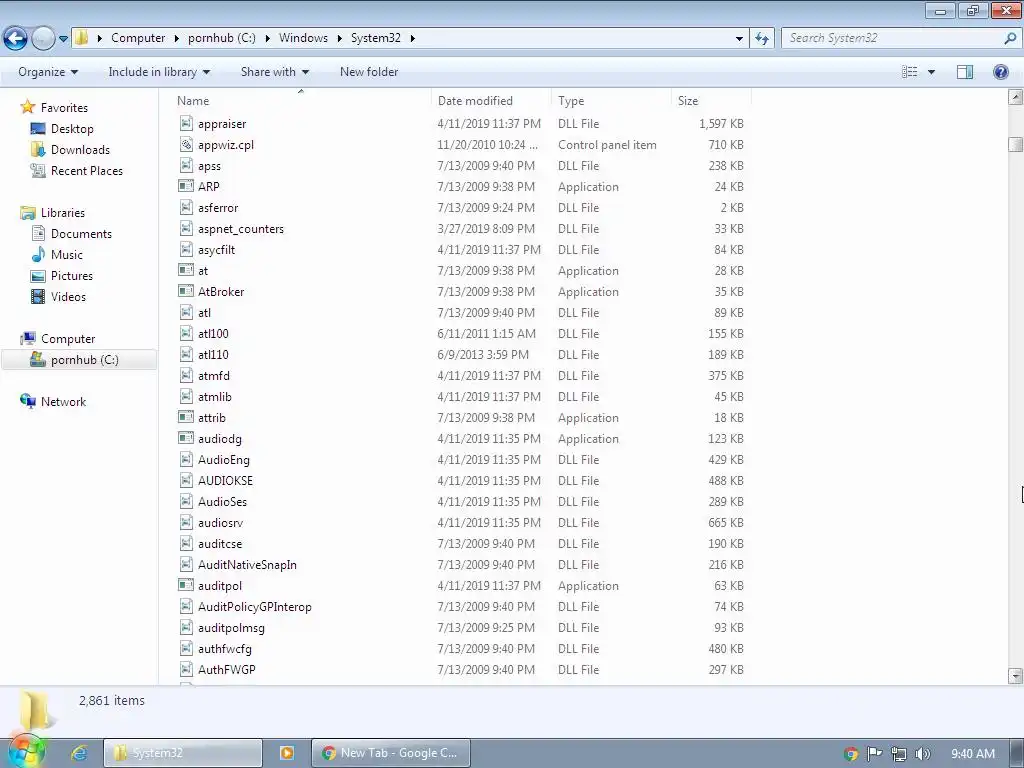The height and width of the screenshot is (768, 1024).
Task: Open the Documents library
Action: coord(81,234)
